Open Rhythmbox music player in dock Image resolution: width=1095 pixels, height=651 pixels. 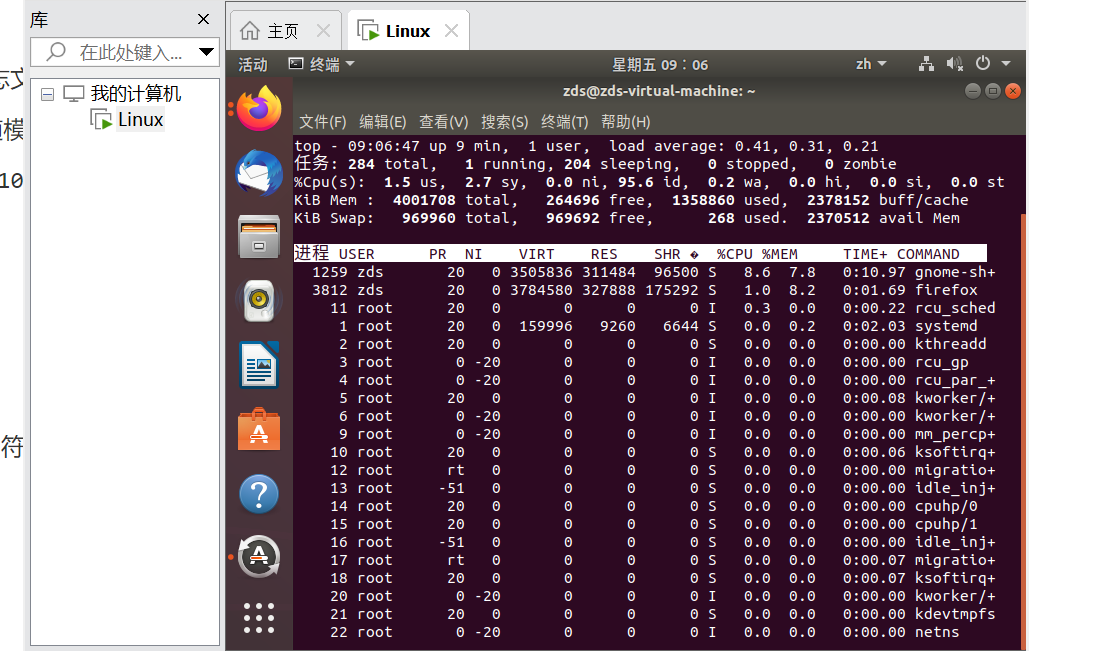click(x=259, y=300)
